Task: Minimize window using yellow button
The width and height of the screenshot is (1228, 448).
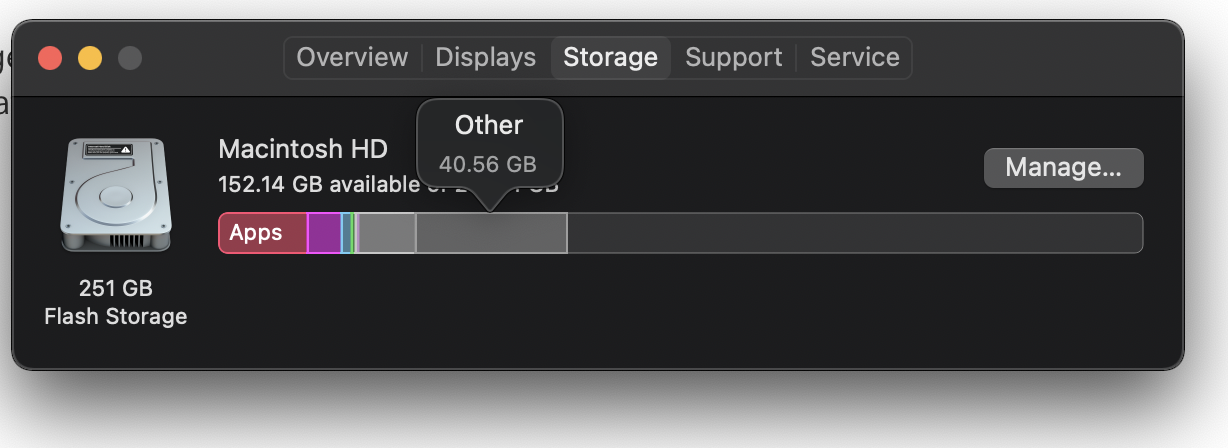Action: [90, 58]
